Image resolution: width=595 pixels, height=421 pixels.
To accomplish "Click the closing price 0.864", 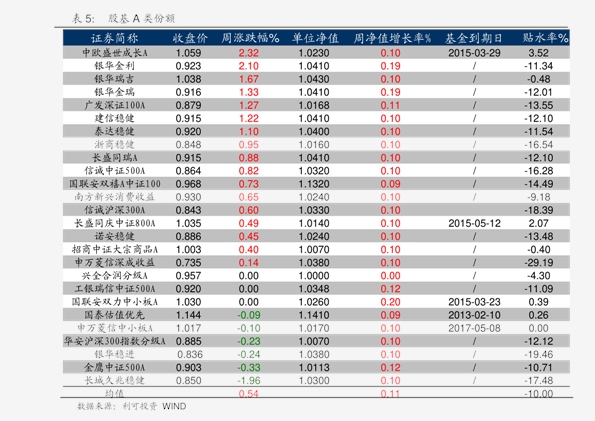I will [x=188, y=170].
